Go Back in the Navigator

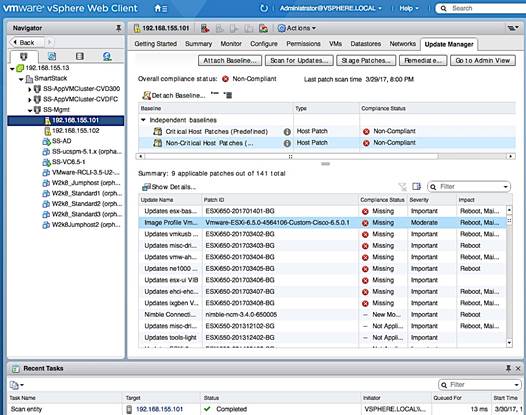(x=27, y=42)
